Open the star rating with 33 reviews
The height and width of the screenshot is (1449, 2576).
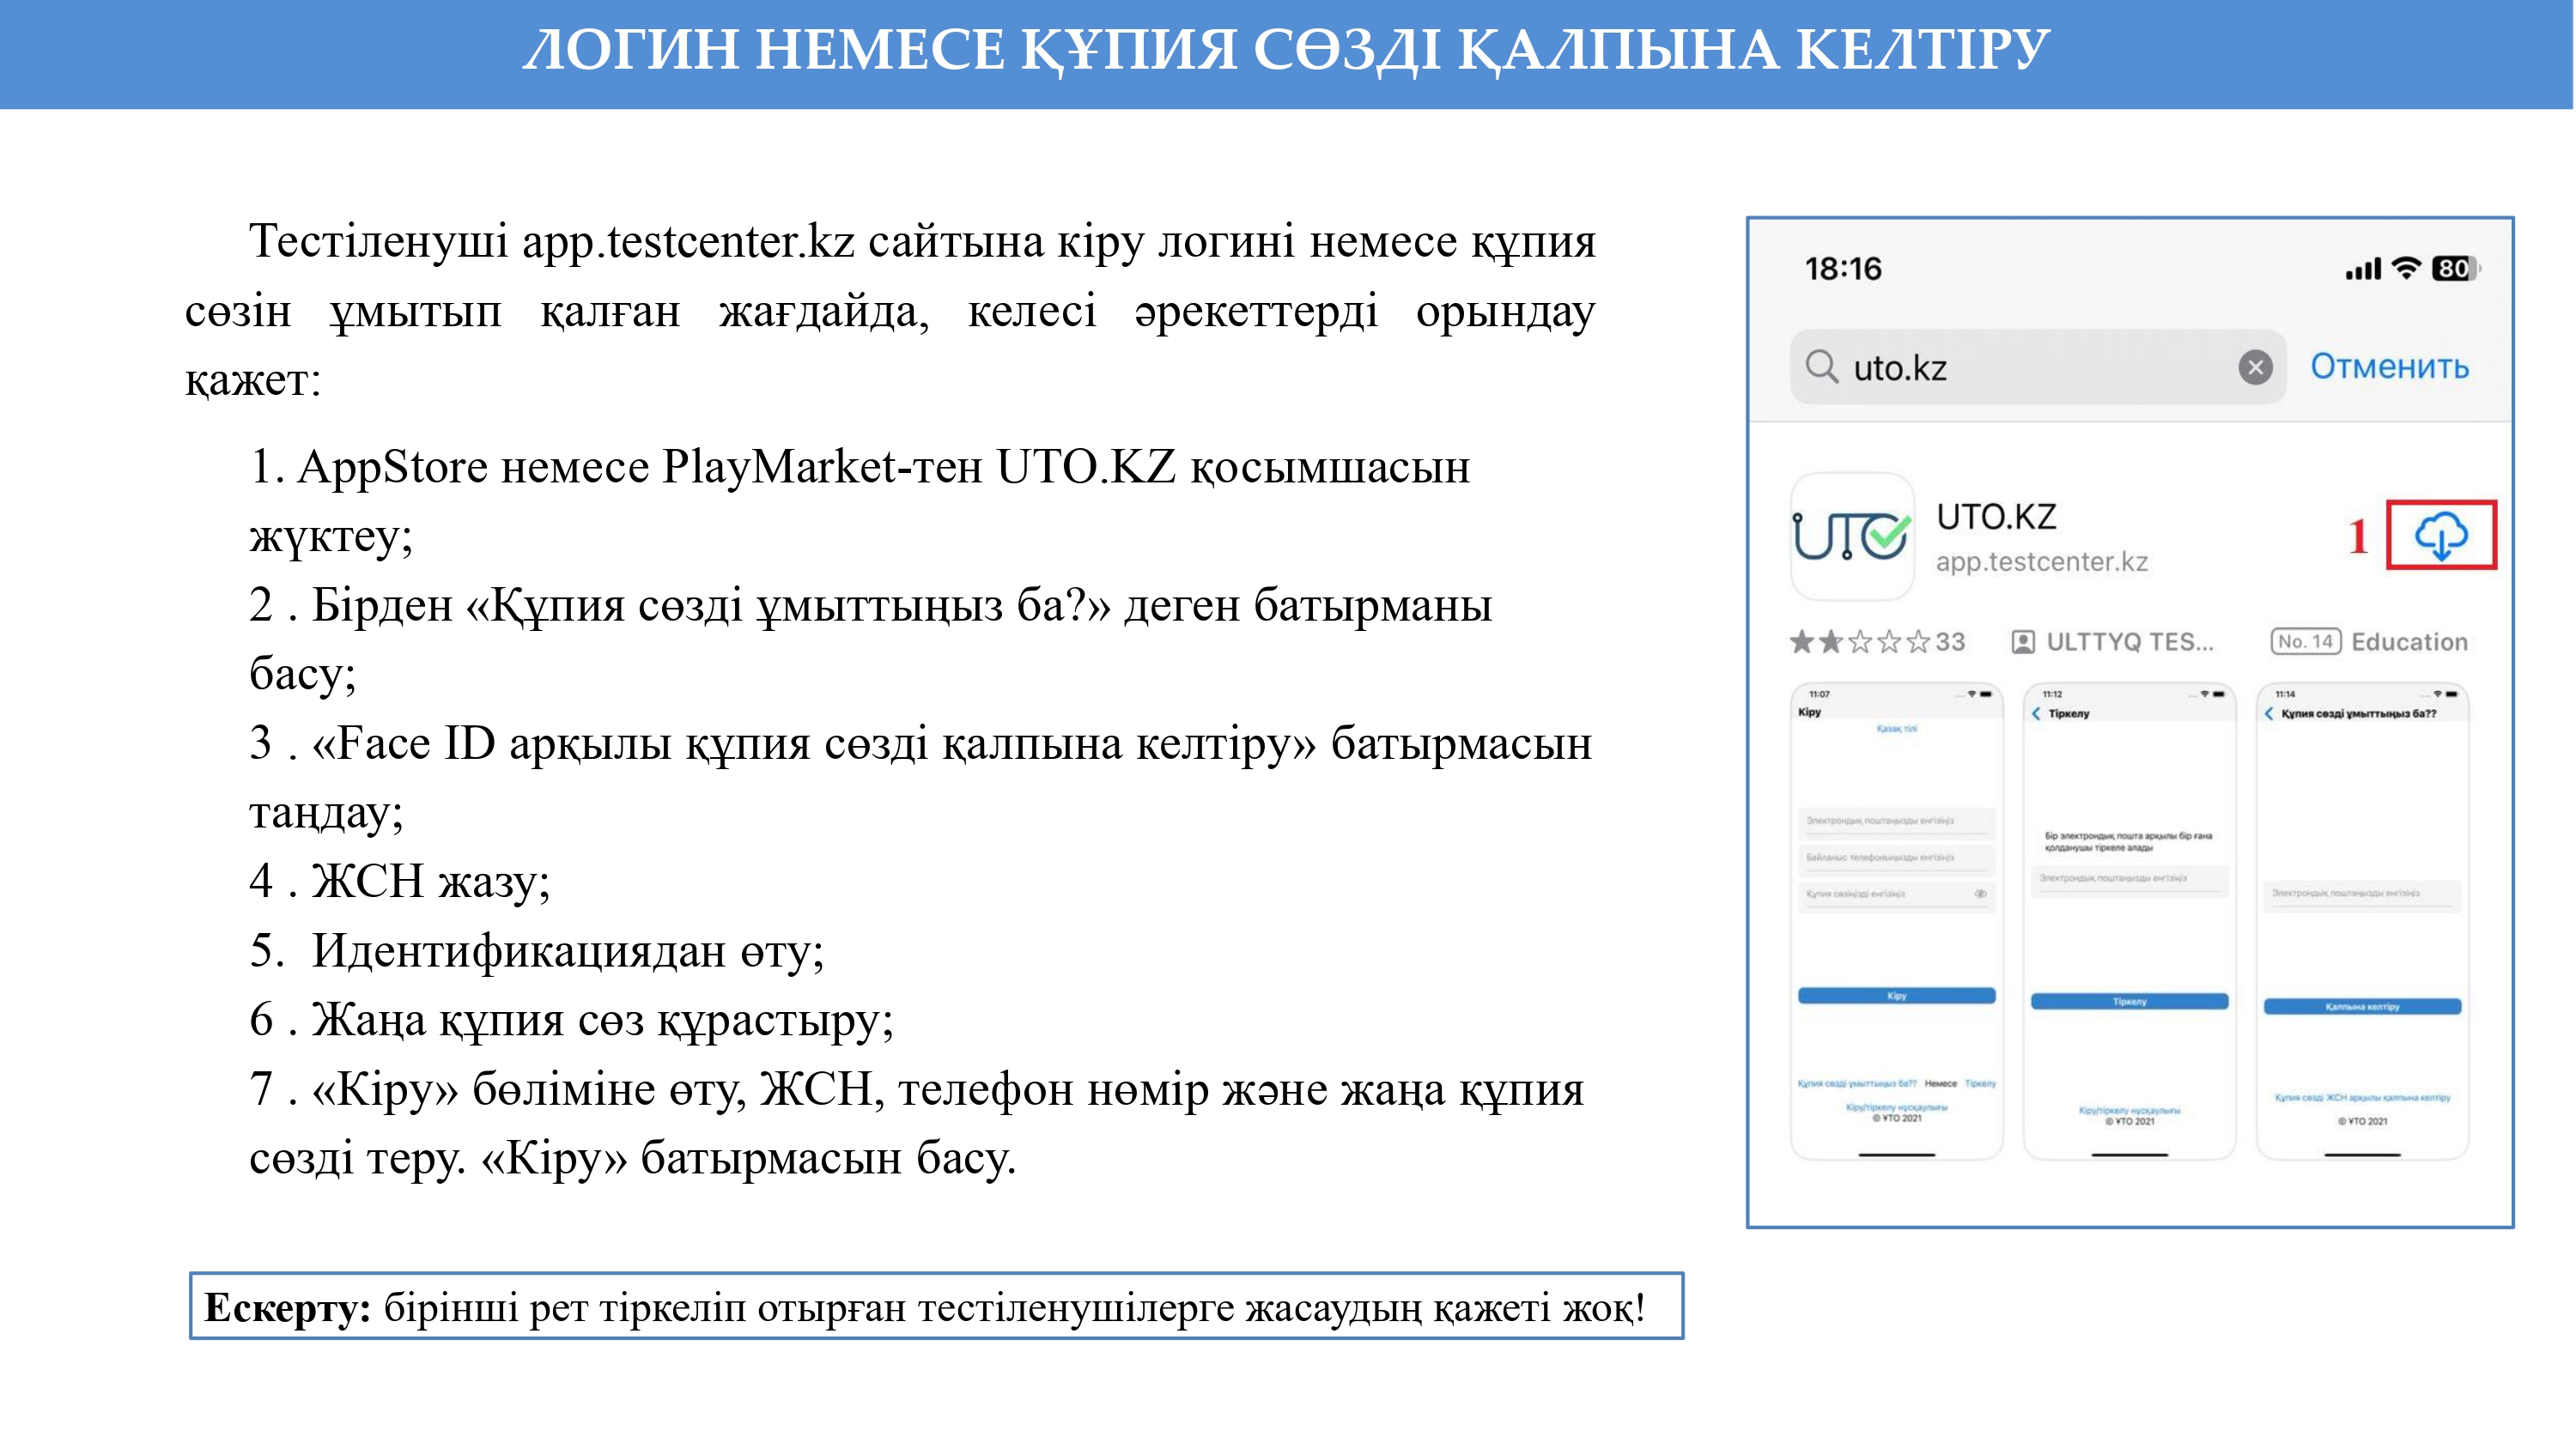pos(1877,641)
